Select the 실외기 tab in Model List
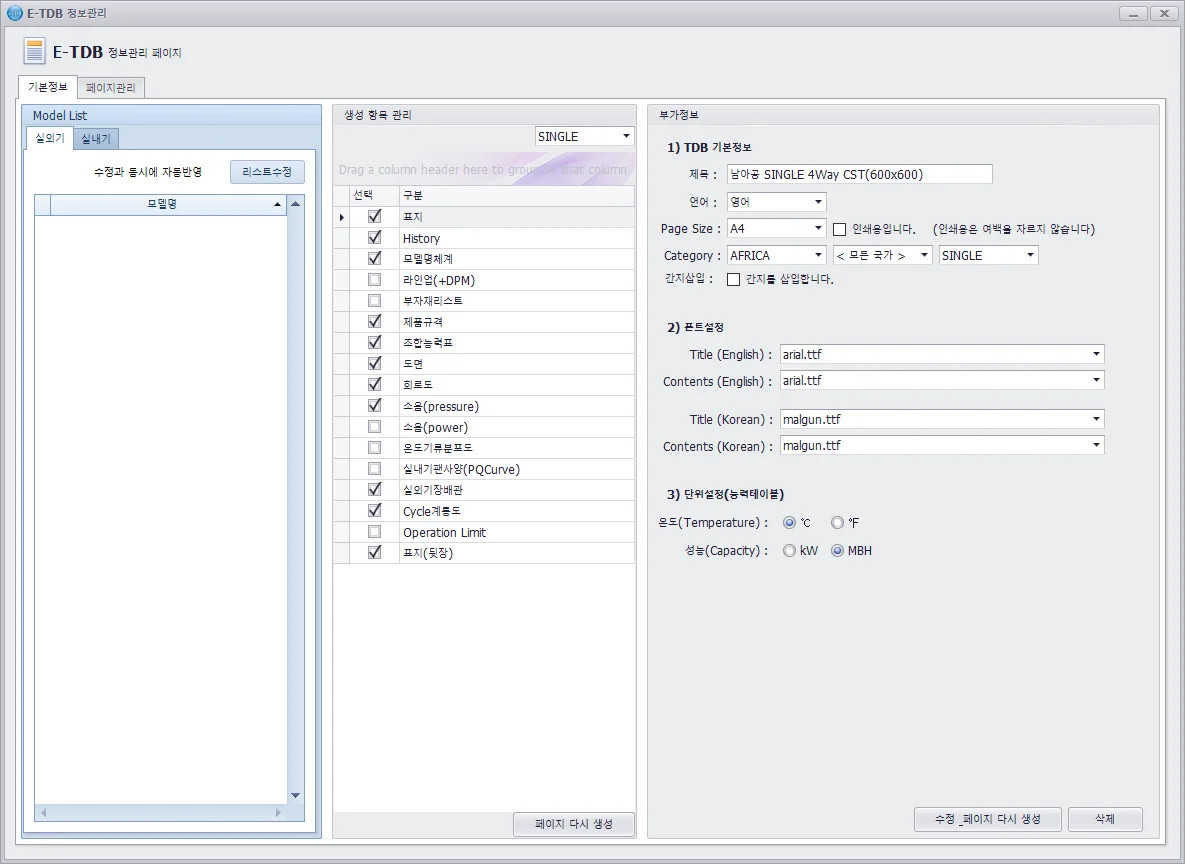The width and height of the screenshot is (1185, 864). (50, 138)
